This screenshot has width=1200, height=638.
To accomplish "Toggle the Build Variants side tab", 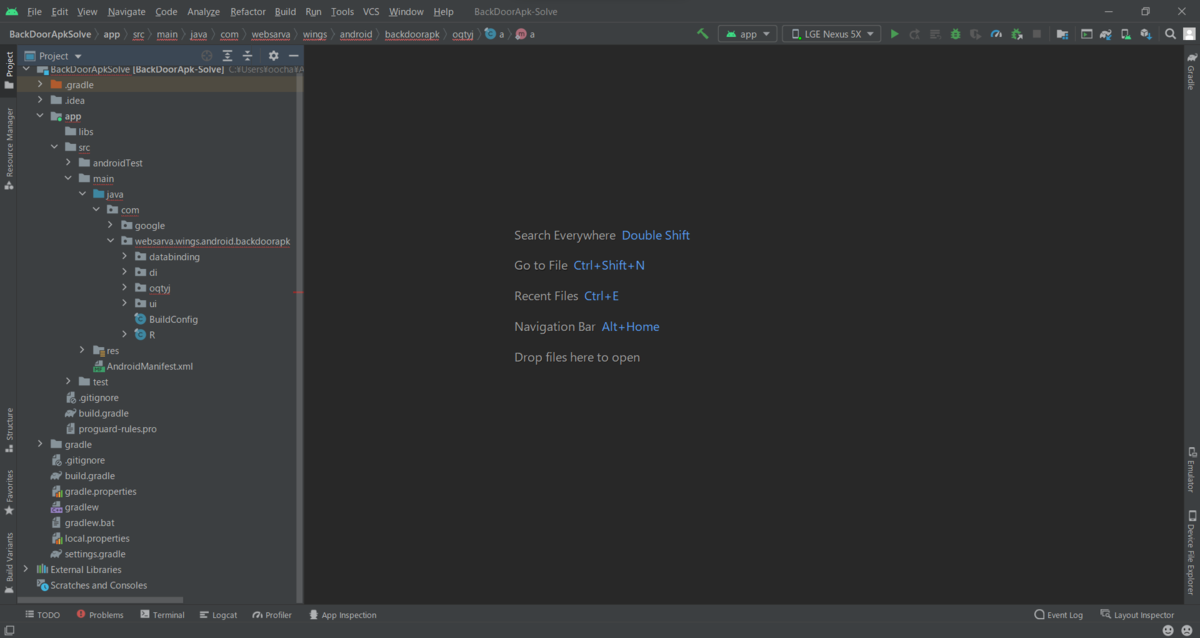I will coord(9,563).
